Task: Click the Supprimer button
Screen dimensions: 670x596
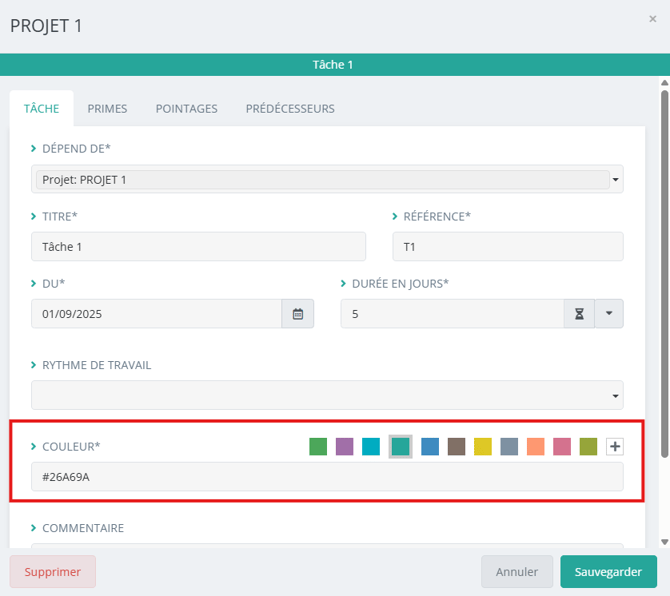Action: pos(53,572)
